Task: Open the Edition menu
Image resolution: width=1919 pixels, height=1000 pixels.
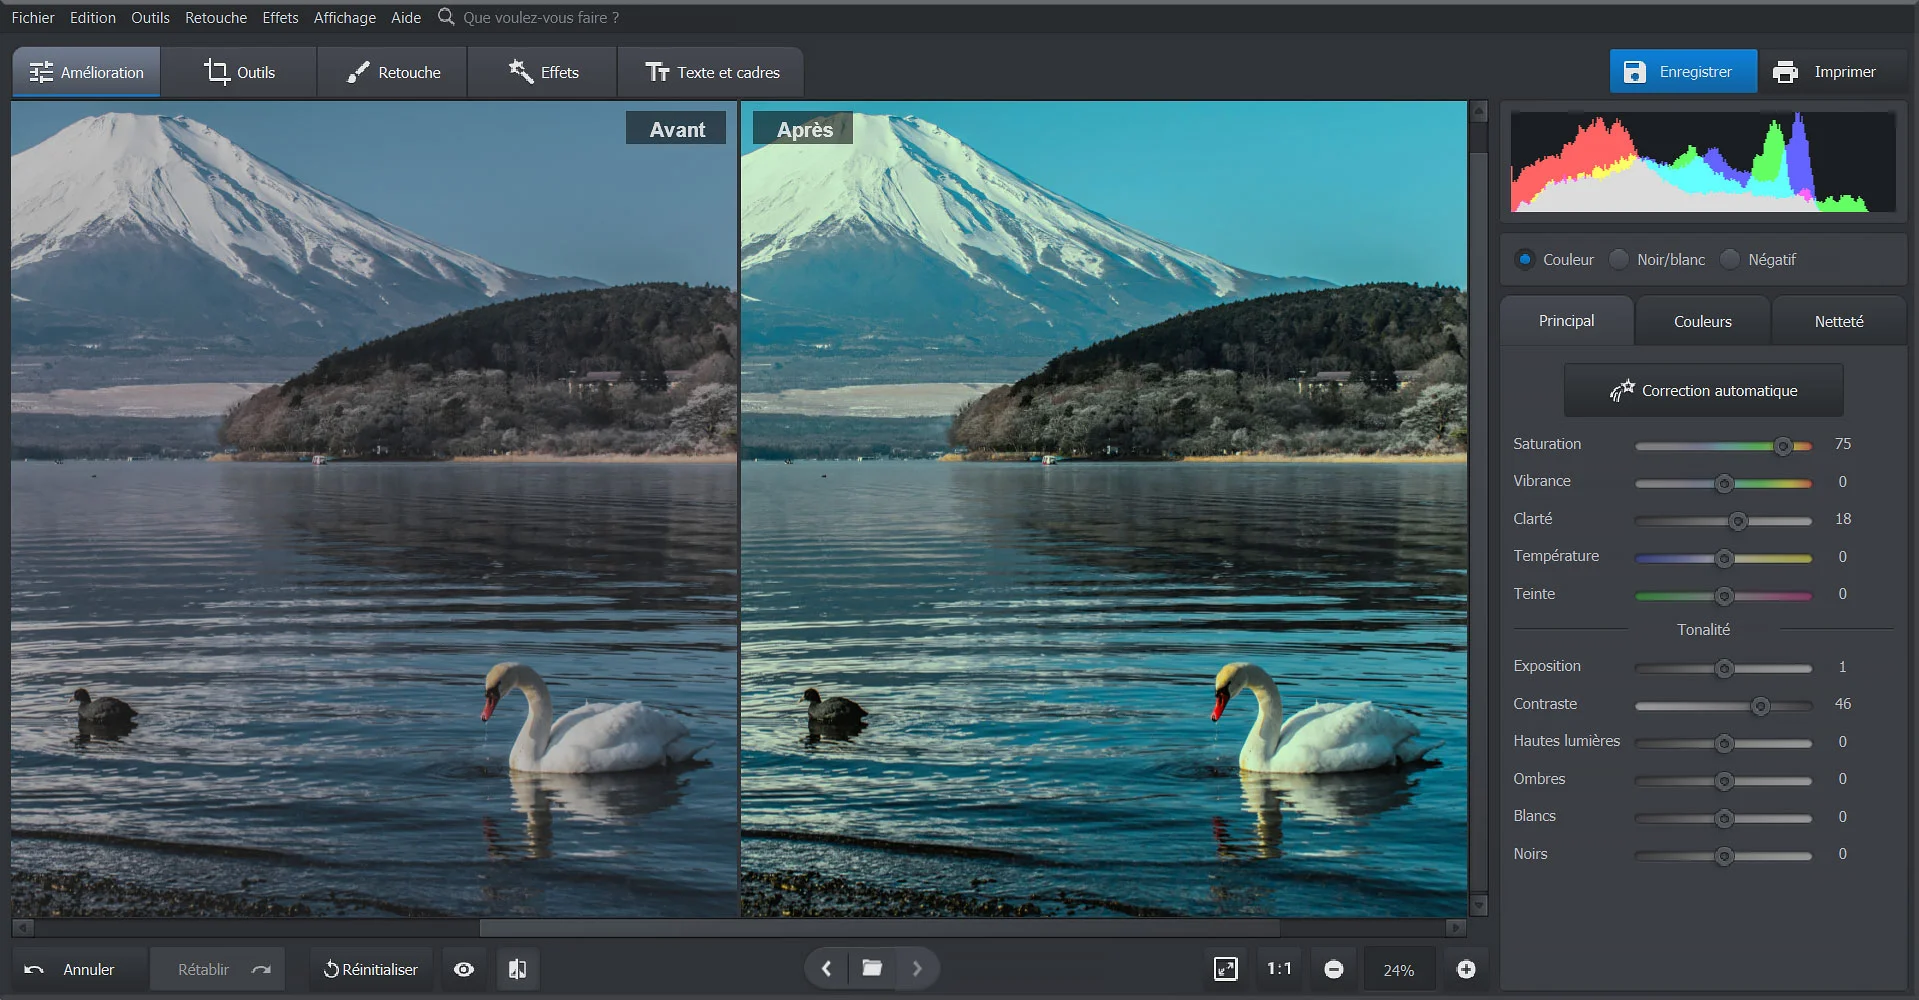Action: point(93,17)
